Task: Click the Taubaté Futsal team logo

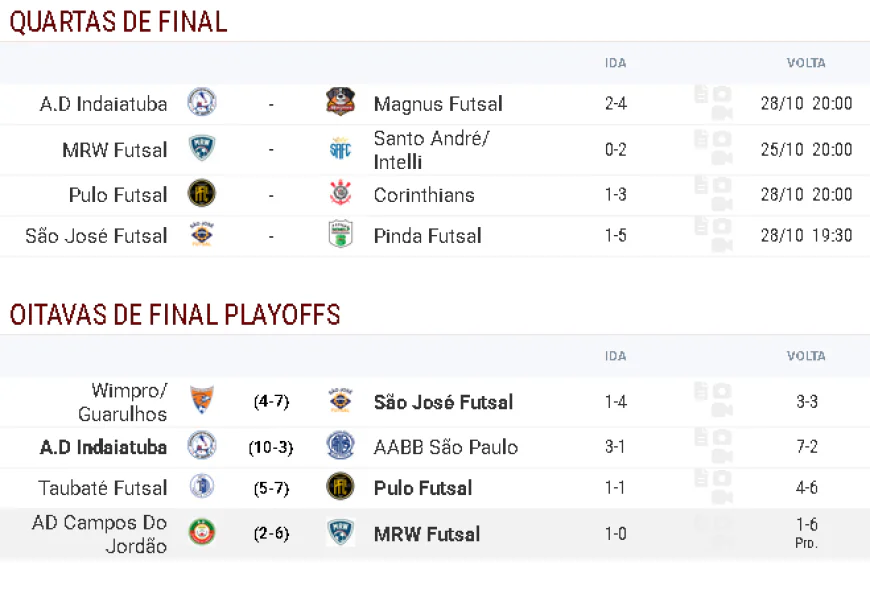Action: pyautogui.click(x=202, y=487)
